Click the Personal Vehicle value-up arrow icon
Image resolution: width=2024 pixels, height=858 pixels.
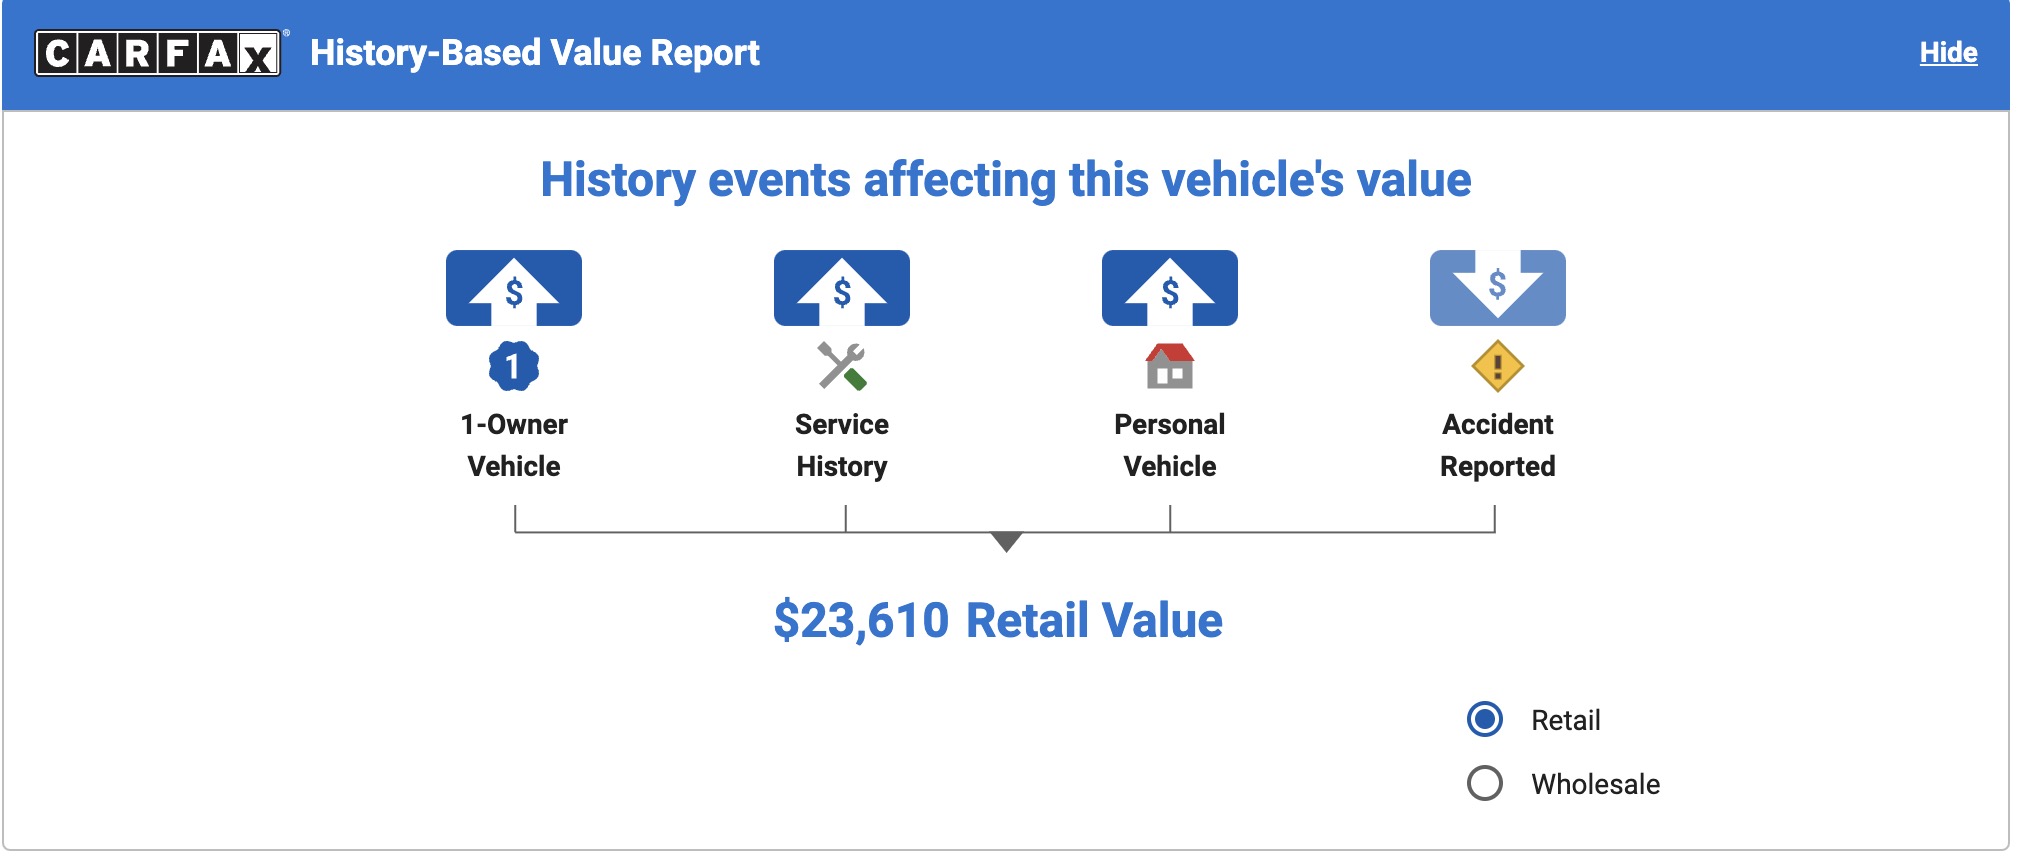point(1169,288)
